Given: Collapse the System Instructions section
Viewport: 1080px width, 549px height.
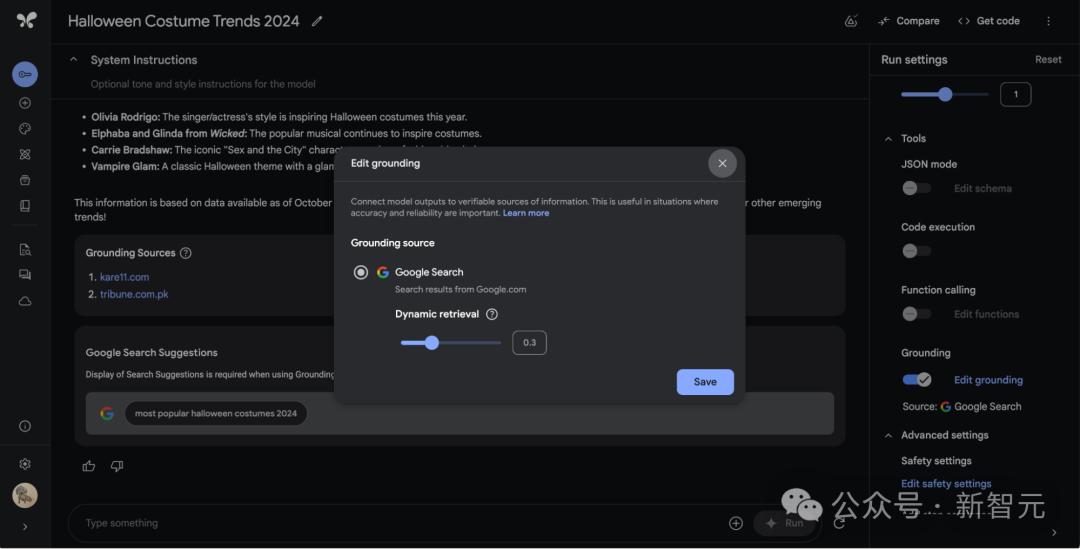Looking at the screenshot, I should coord(73,60).
